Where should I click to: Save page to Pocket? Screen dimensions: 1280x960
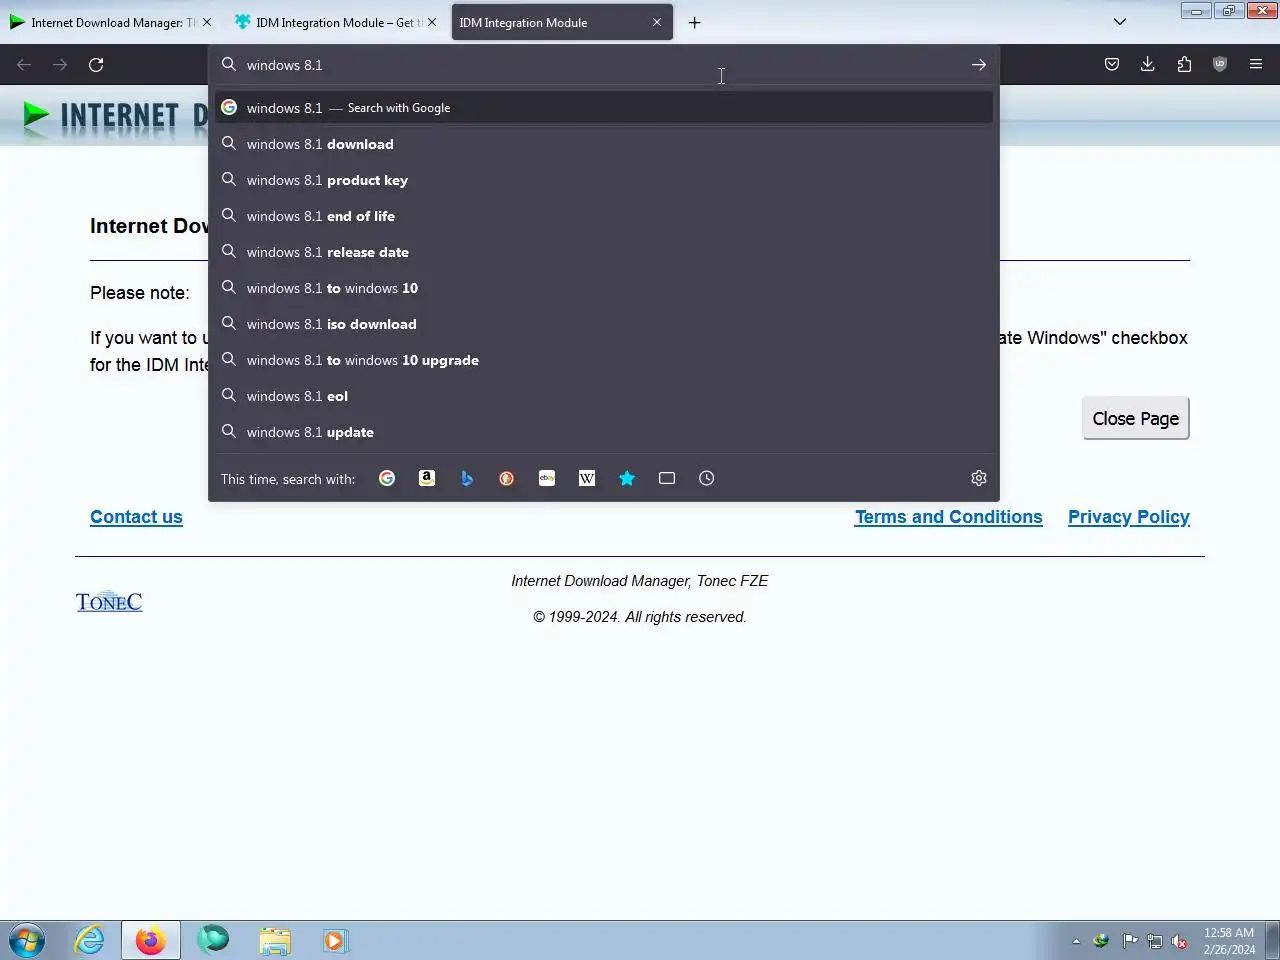coord(1112,65)
